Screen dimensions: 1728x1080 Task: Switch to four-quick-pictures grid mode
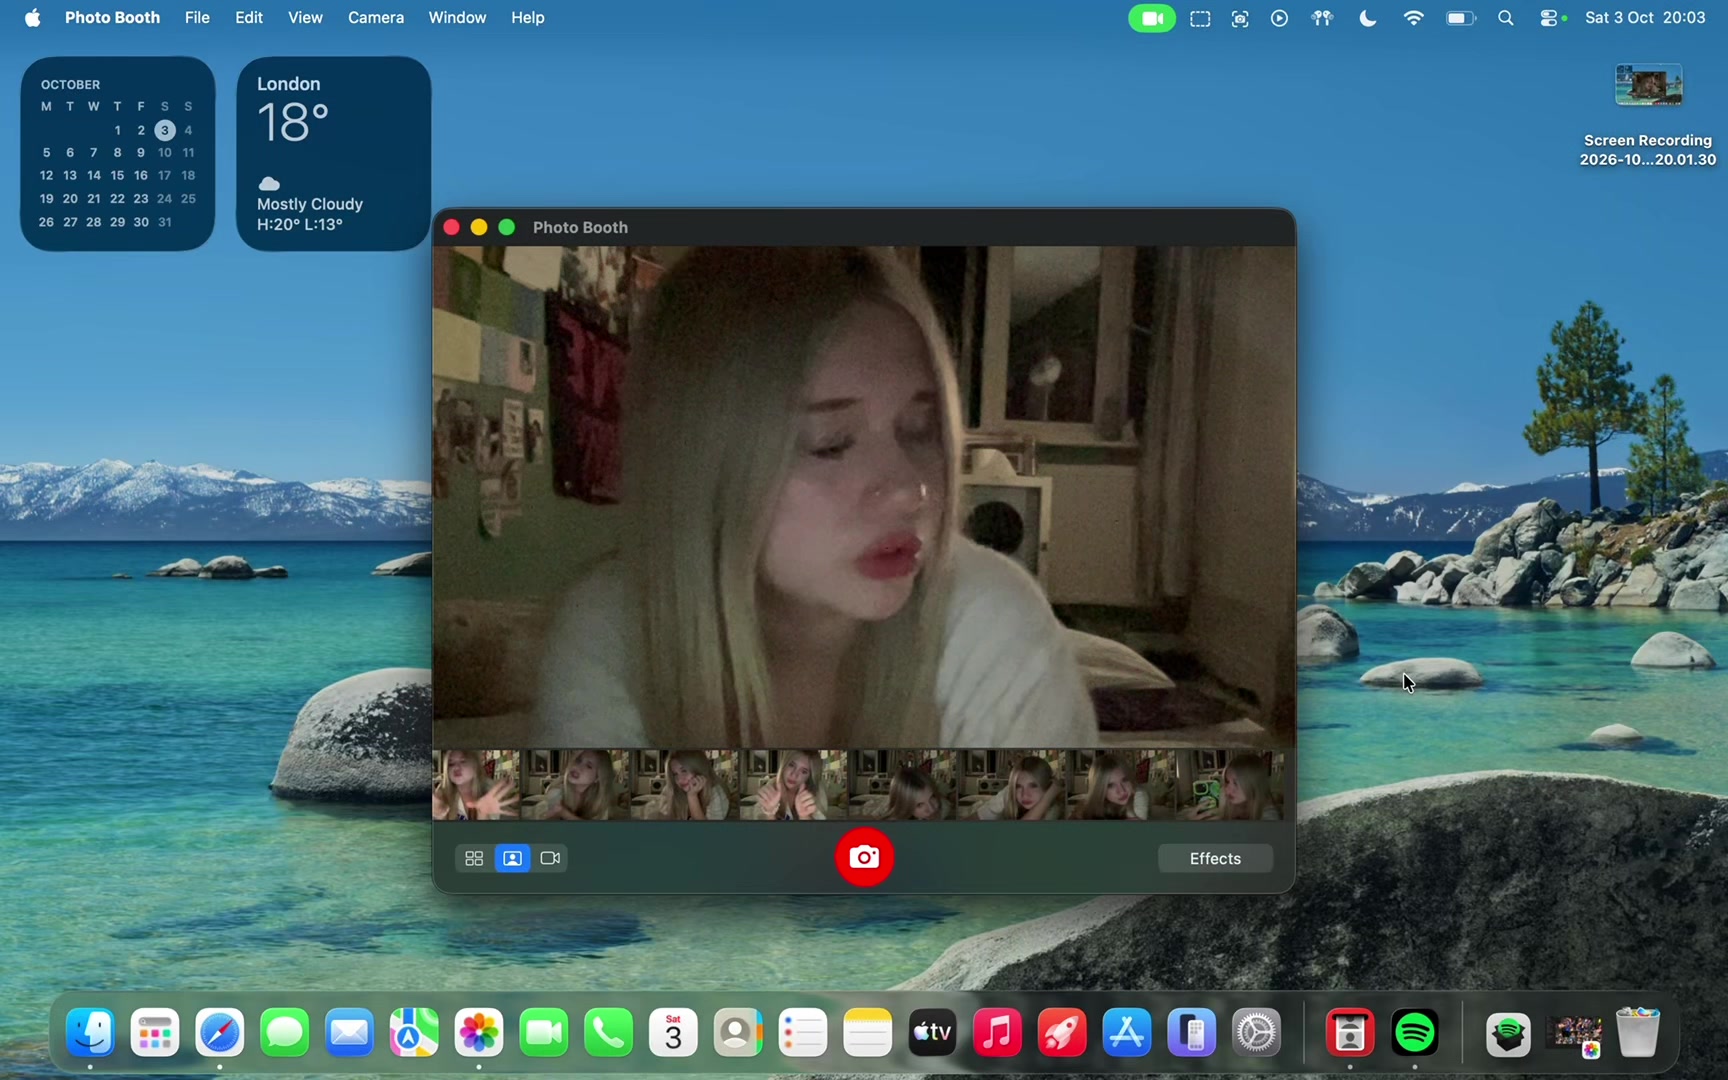click(474, 858)
